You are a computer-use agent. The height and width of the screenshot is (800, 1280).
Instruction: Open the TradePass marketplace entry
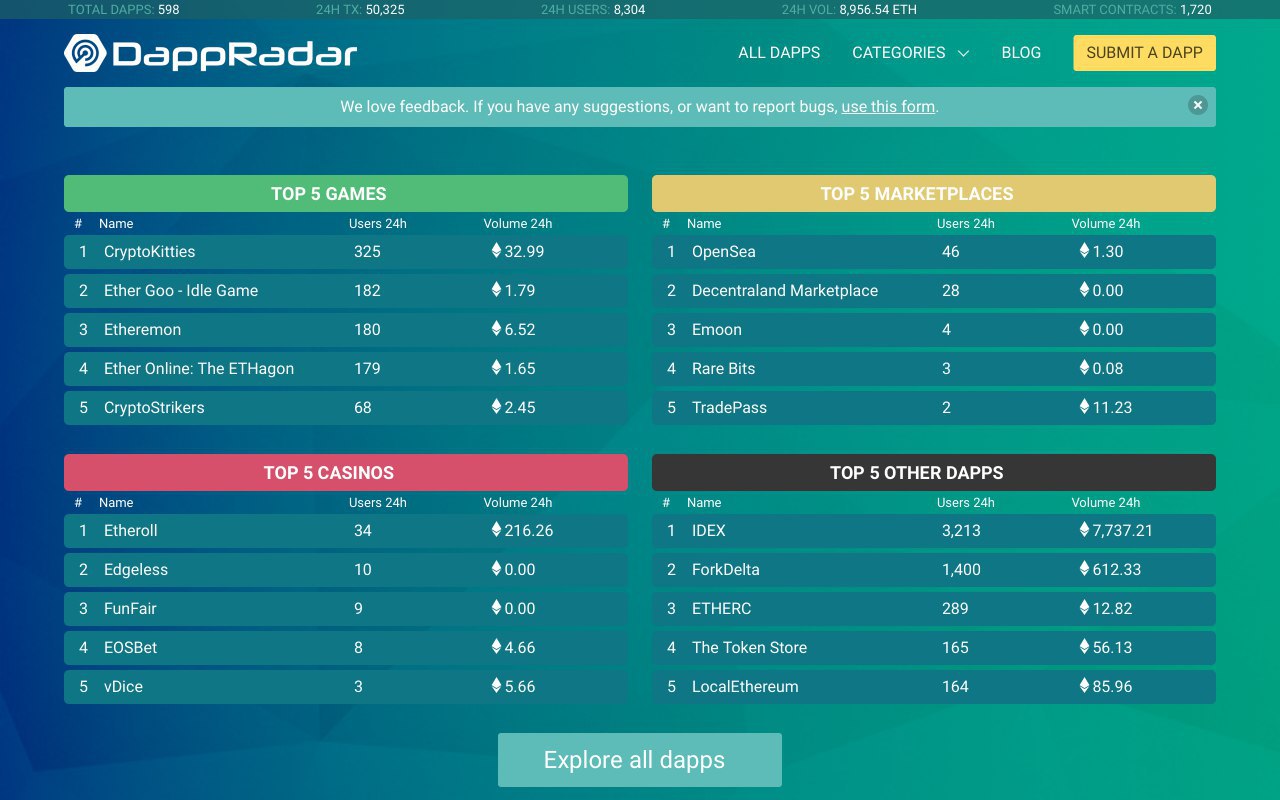click(x=729, y=408)
